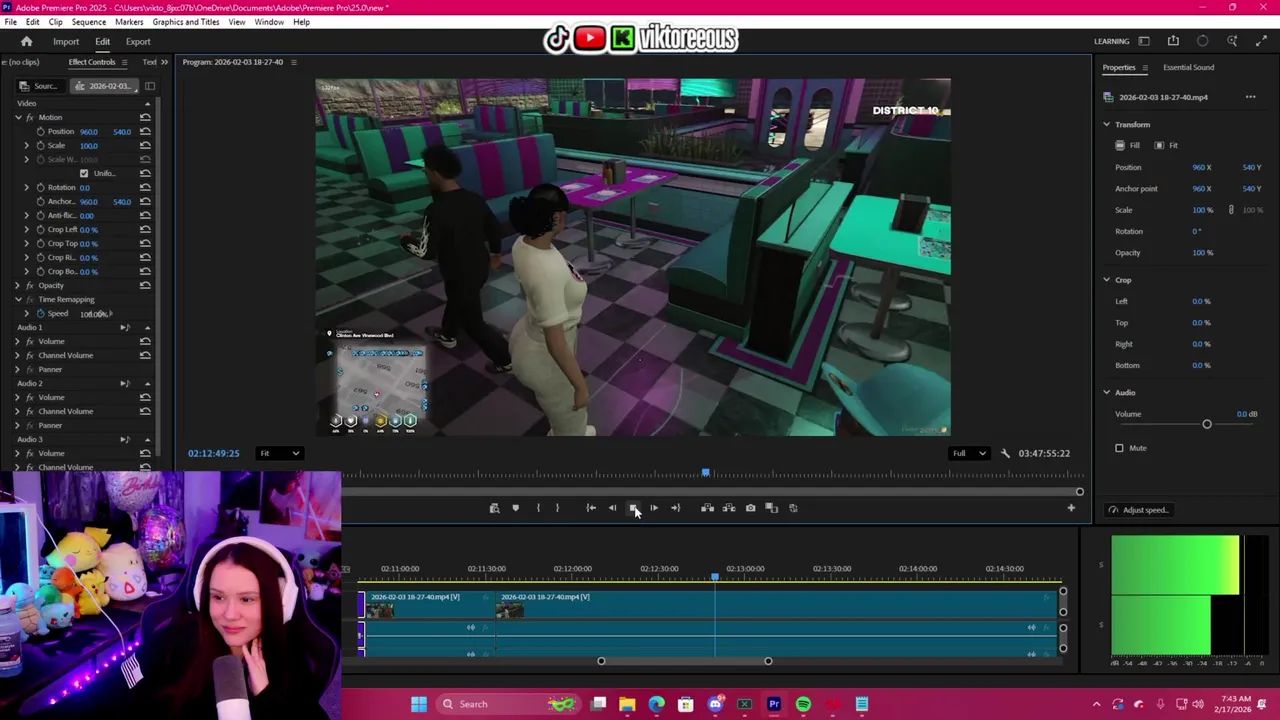Toggle animation stopwatch for Anchor Point
This screenshot has height=720, width=1280.
click(x=41, y=201)
